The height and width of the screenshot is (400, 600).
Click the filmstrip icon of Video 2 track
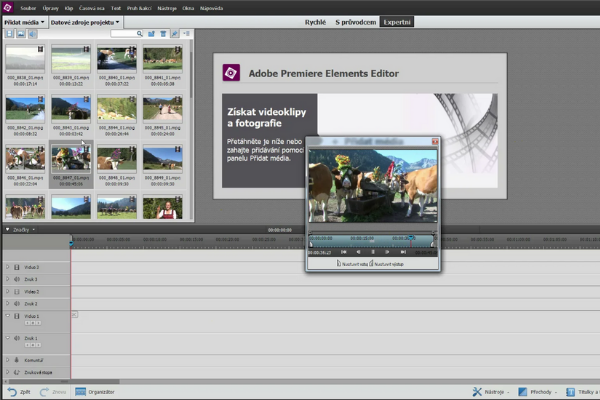tap(17, 292)
